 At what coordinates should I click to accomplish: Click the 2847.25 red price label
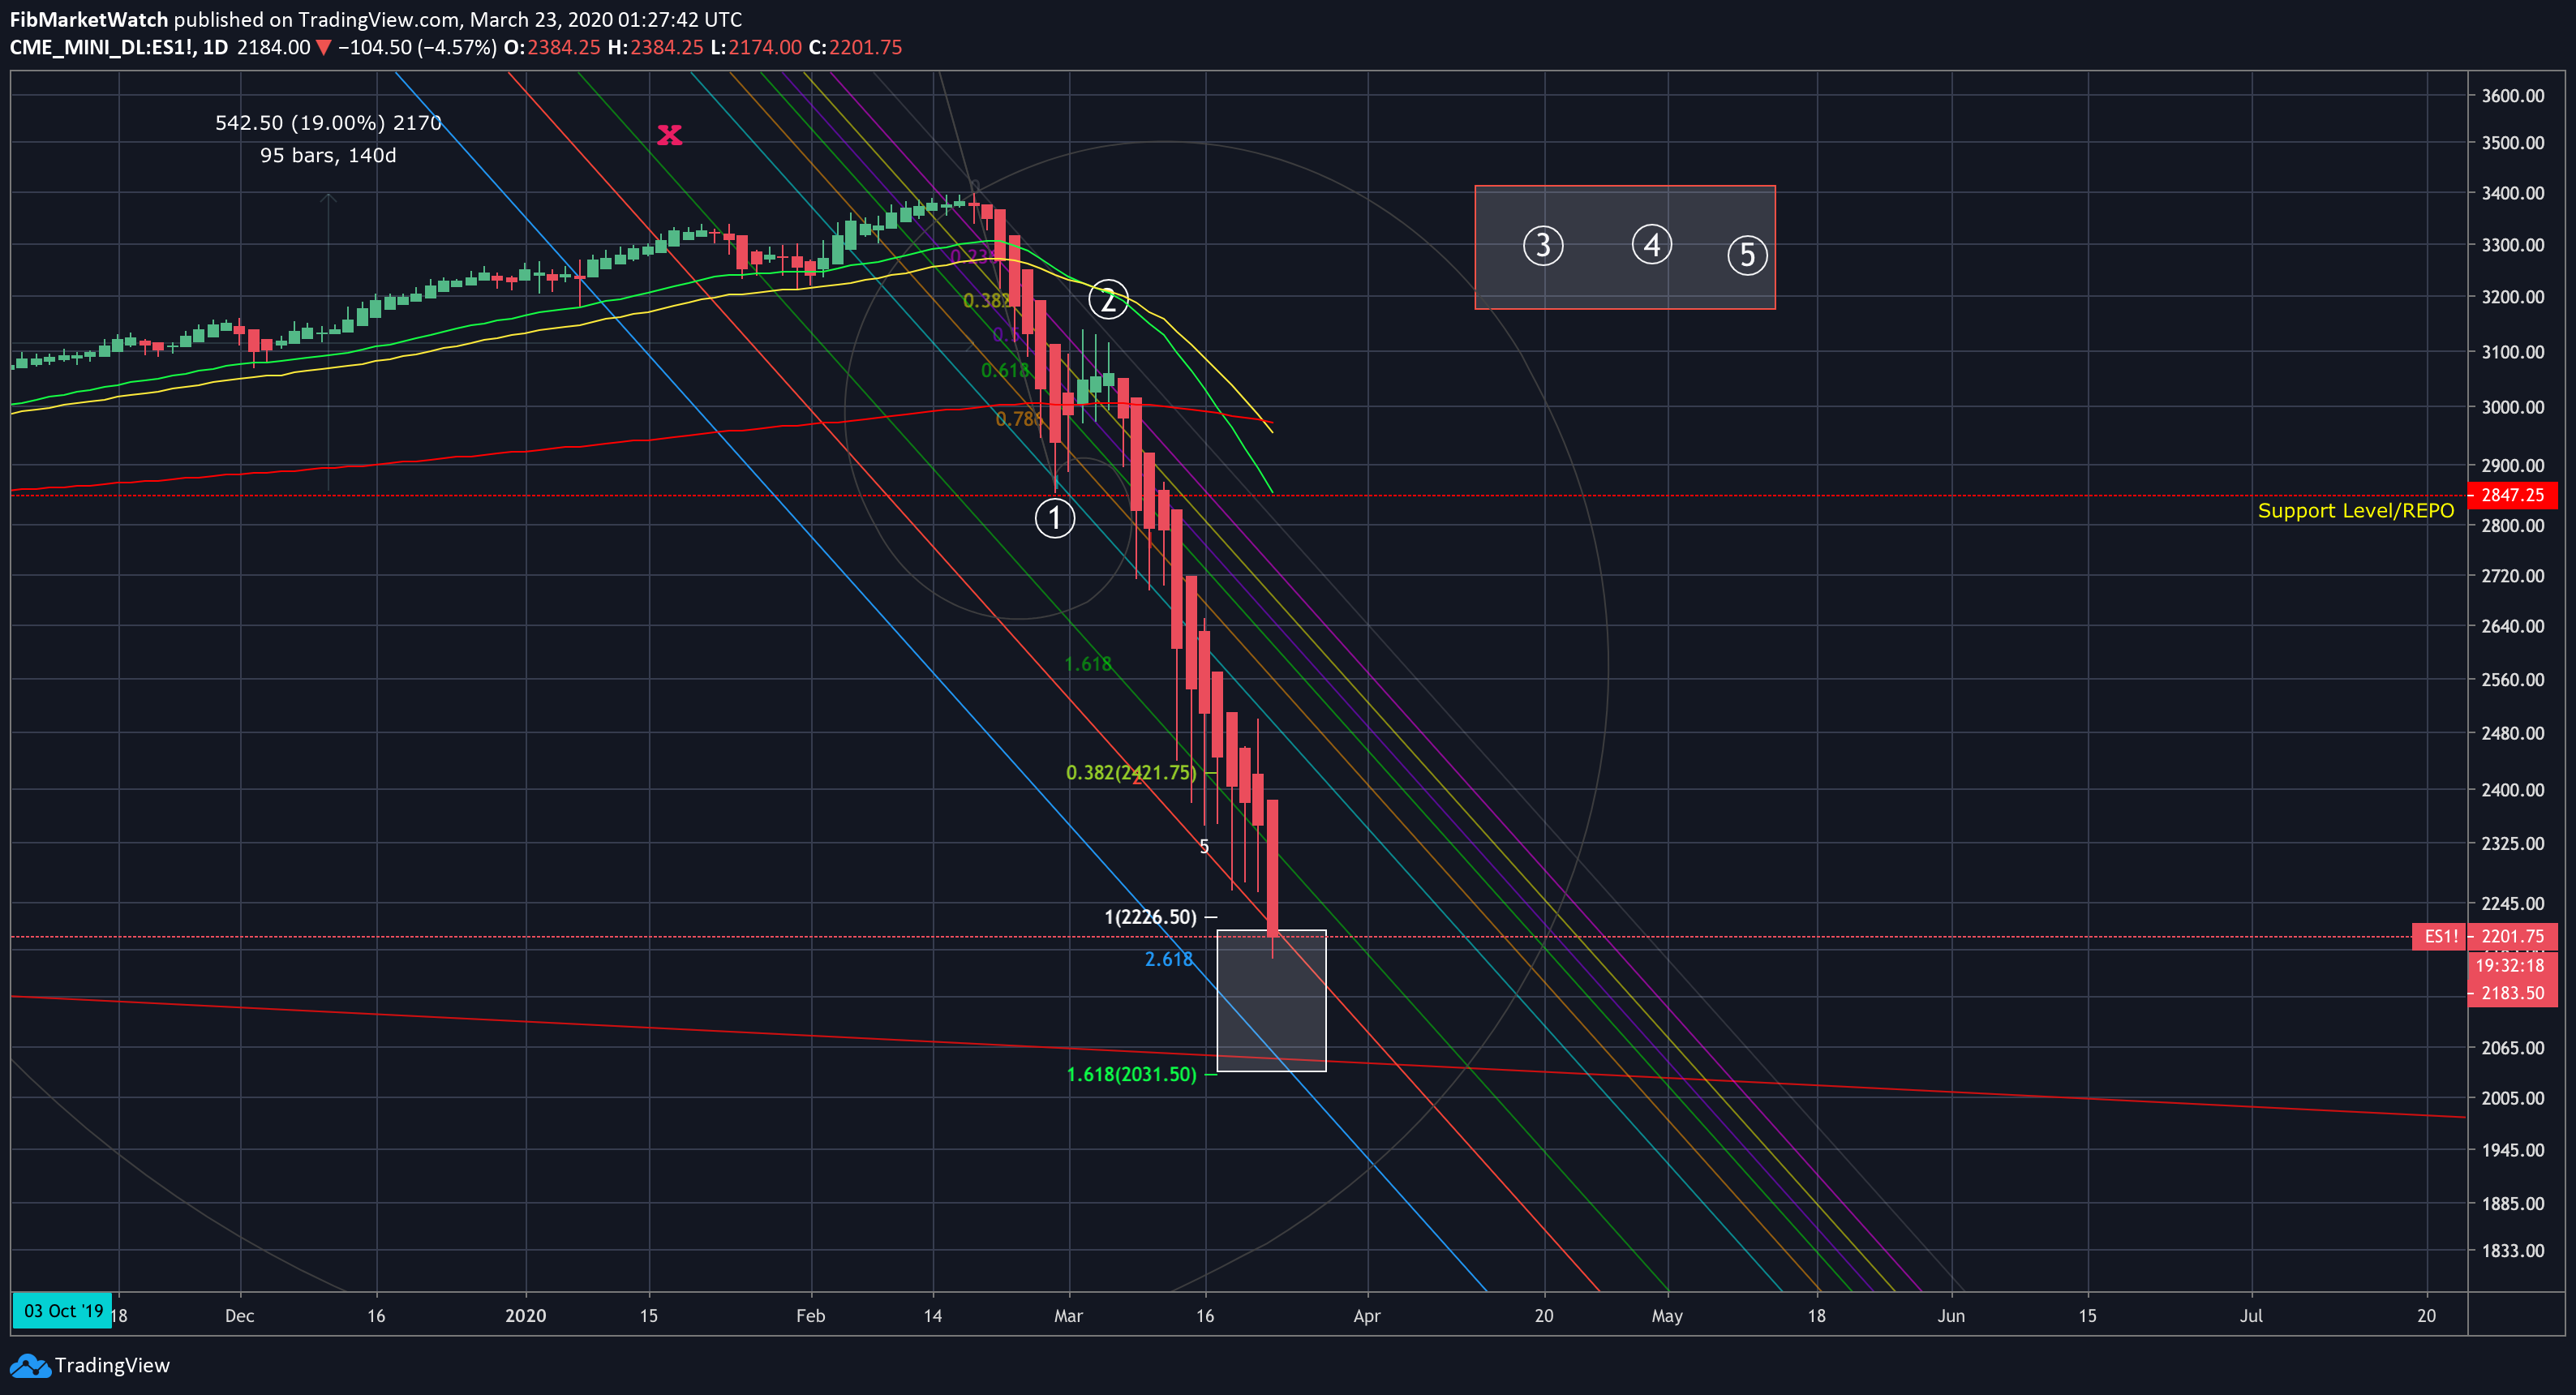click(2512, 495)
